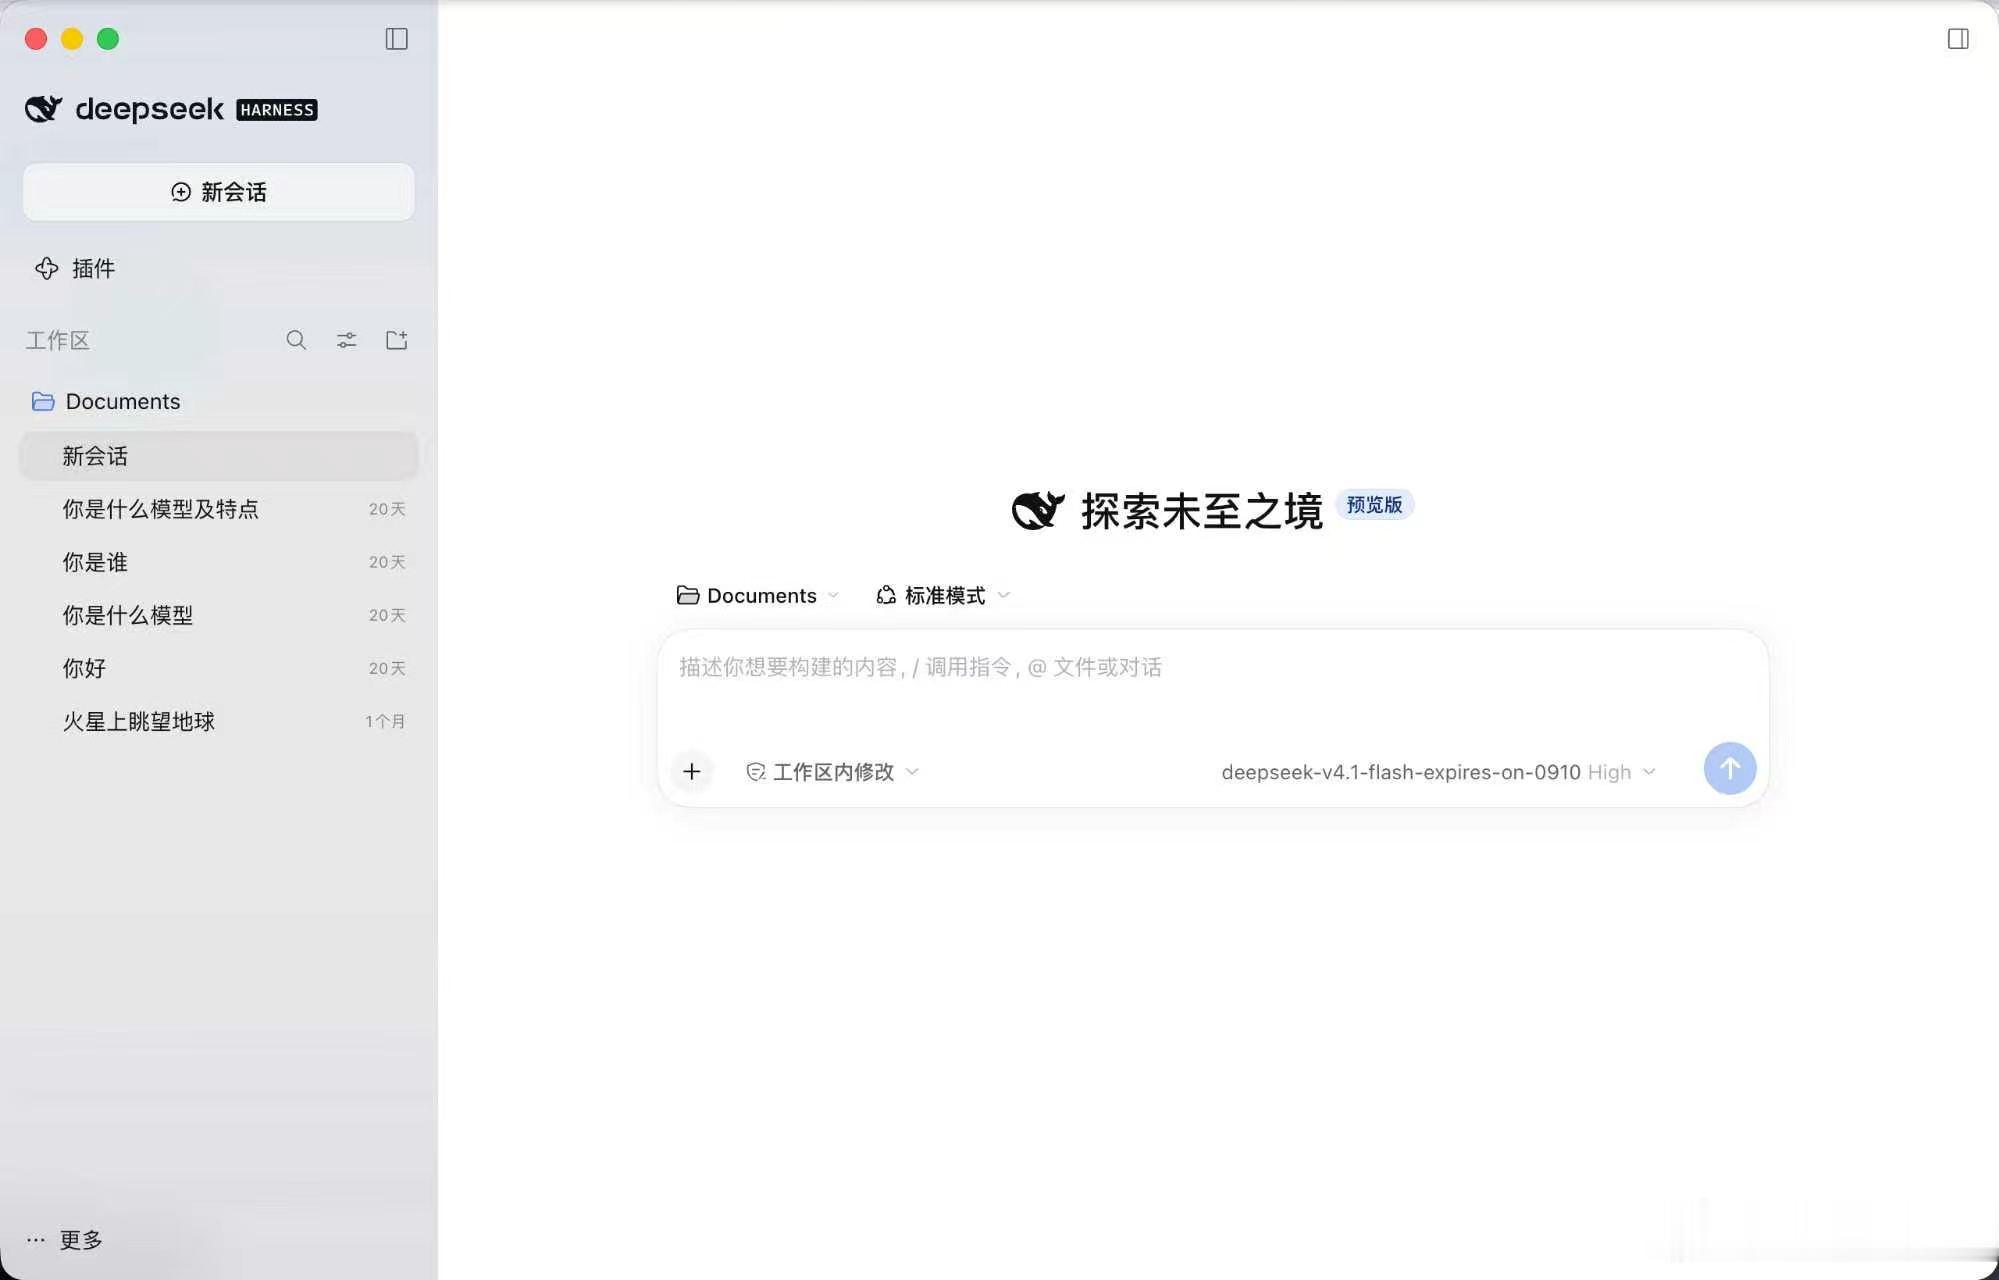Click the 1个月 timestamp text
1999x1280 pixels.
tap(385, 721)
